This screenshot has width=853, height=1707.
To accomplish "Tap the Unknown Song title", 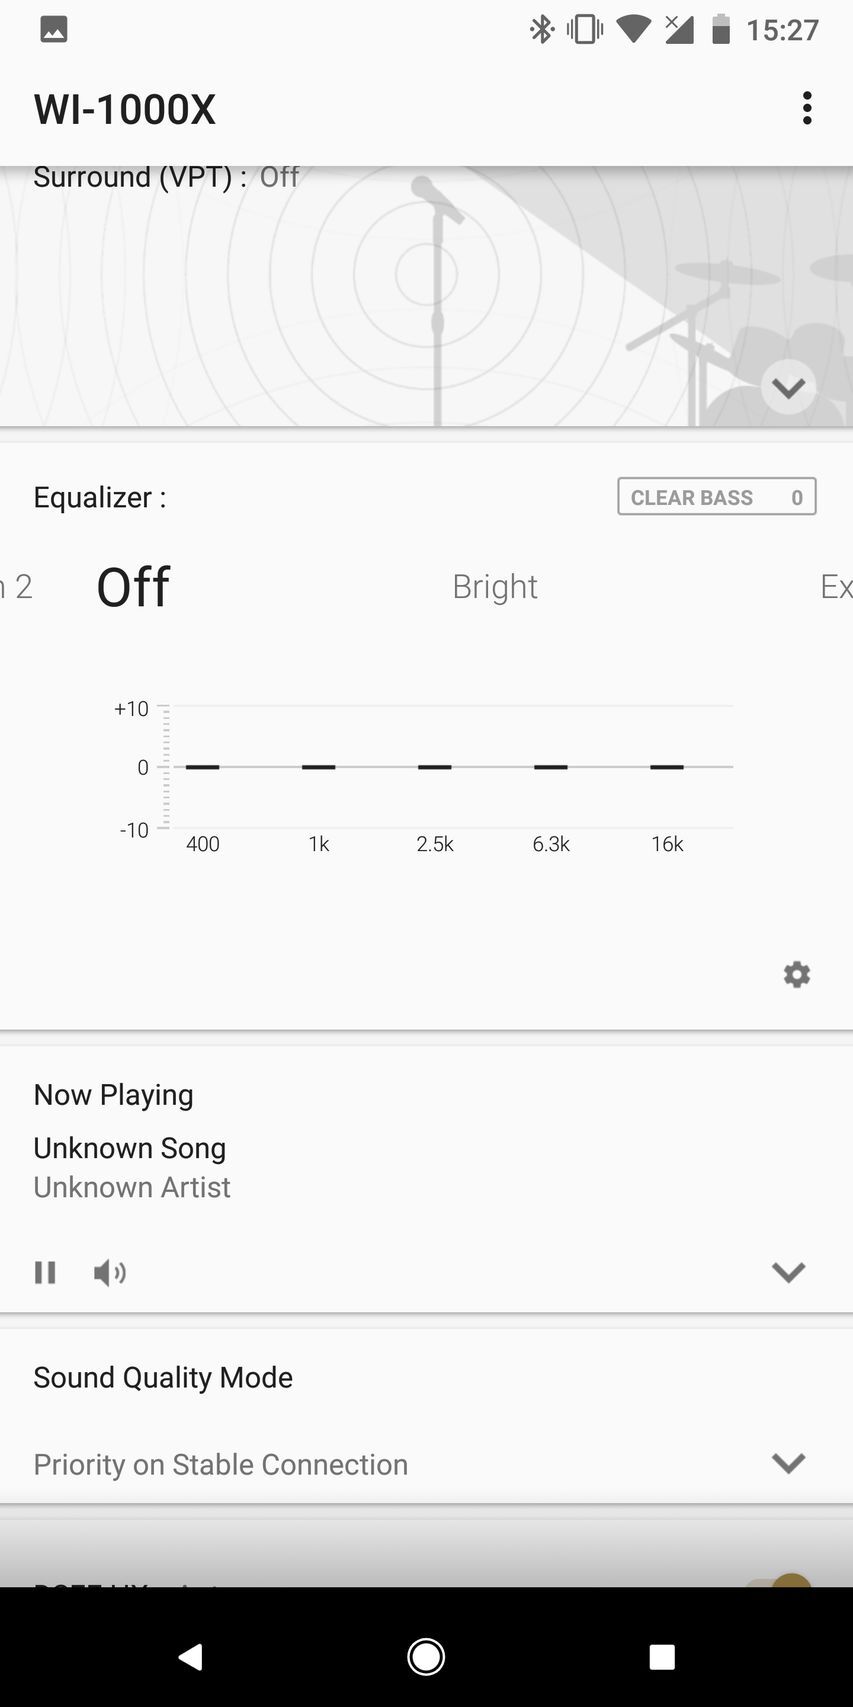I will 130,1148.
